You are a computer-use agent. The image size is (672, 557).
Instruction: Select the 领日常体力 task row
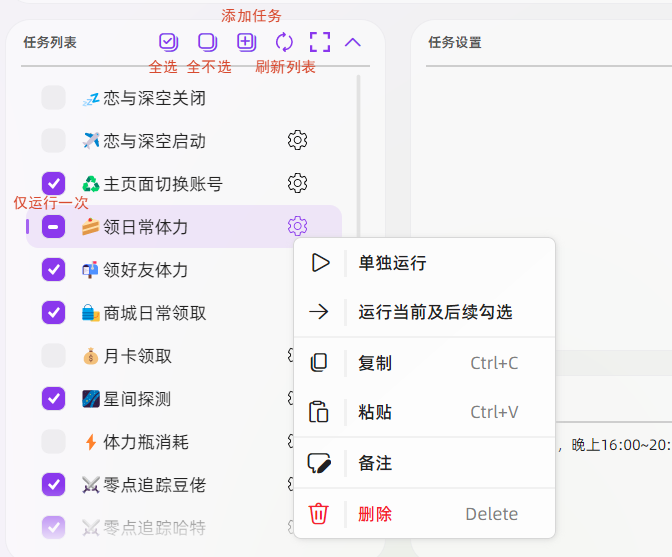183,227
